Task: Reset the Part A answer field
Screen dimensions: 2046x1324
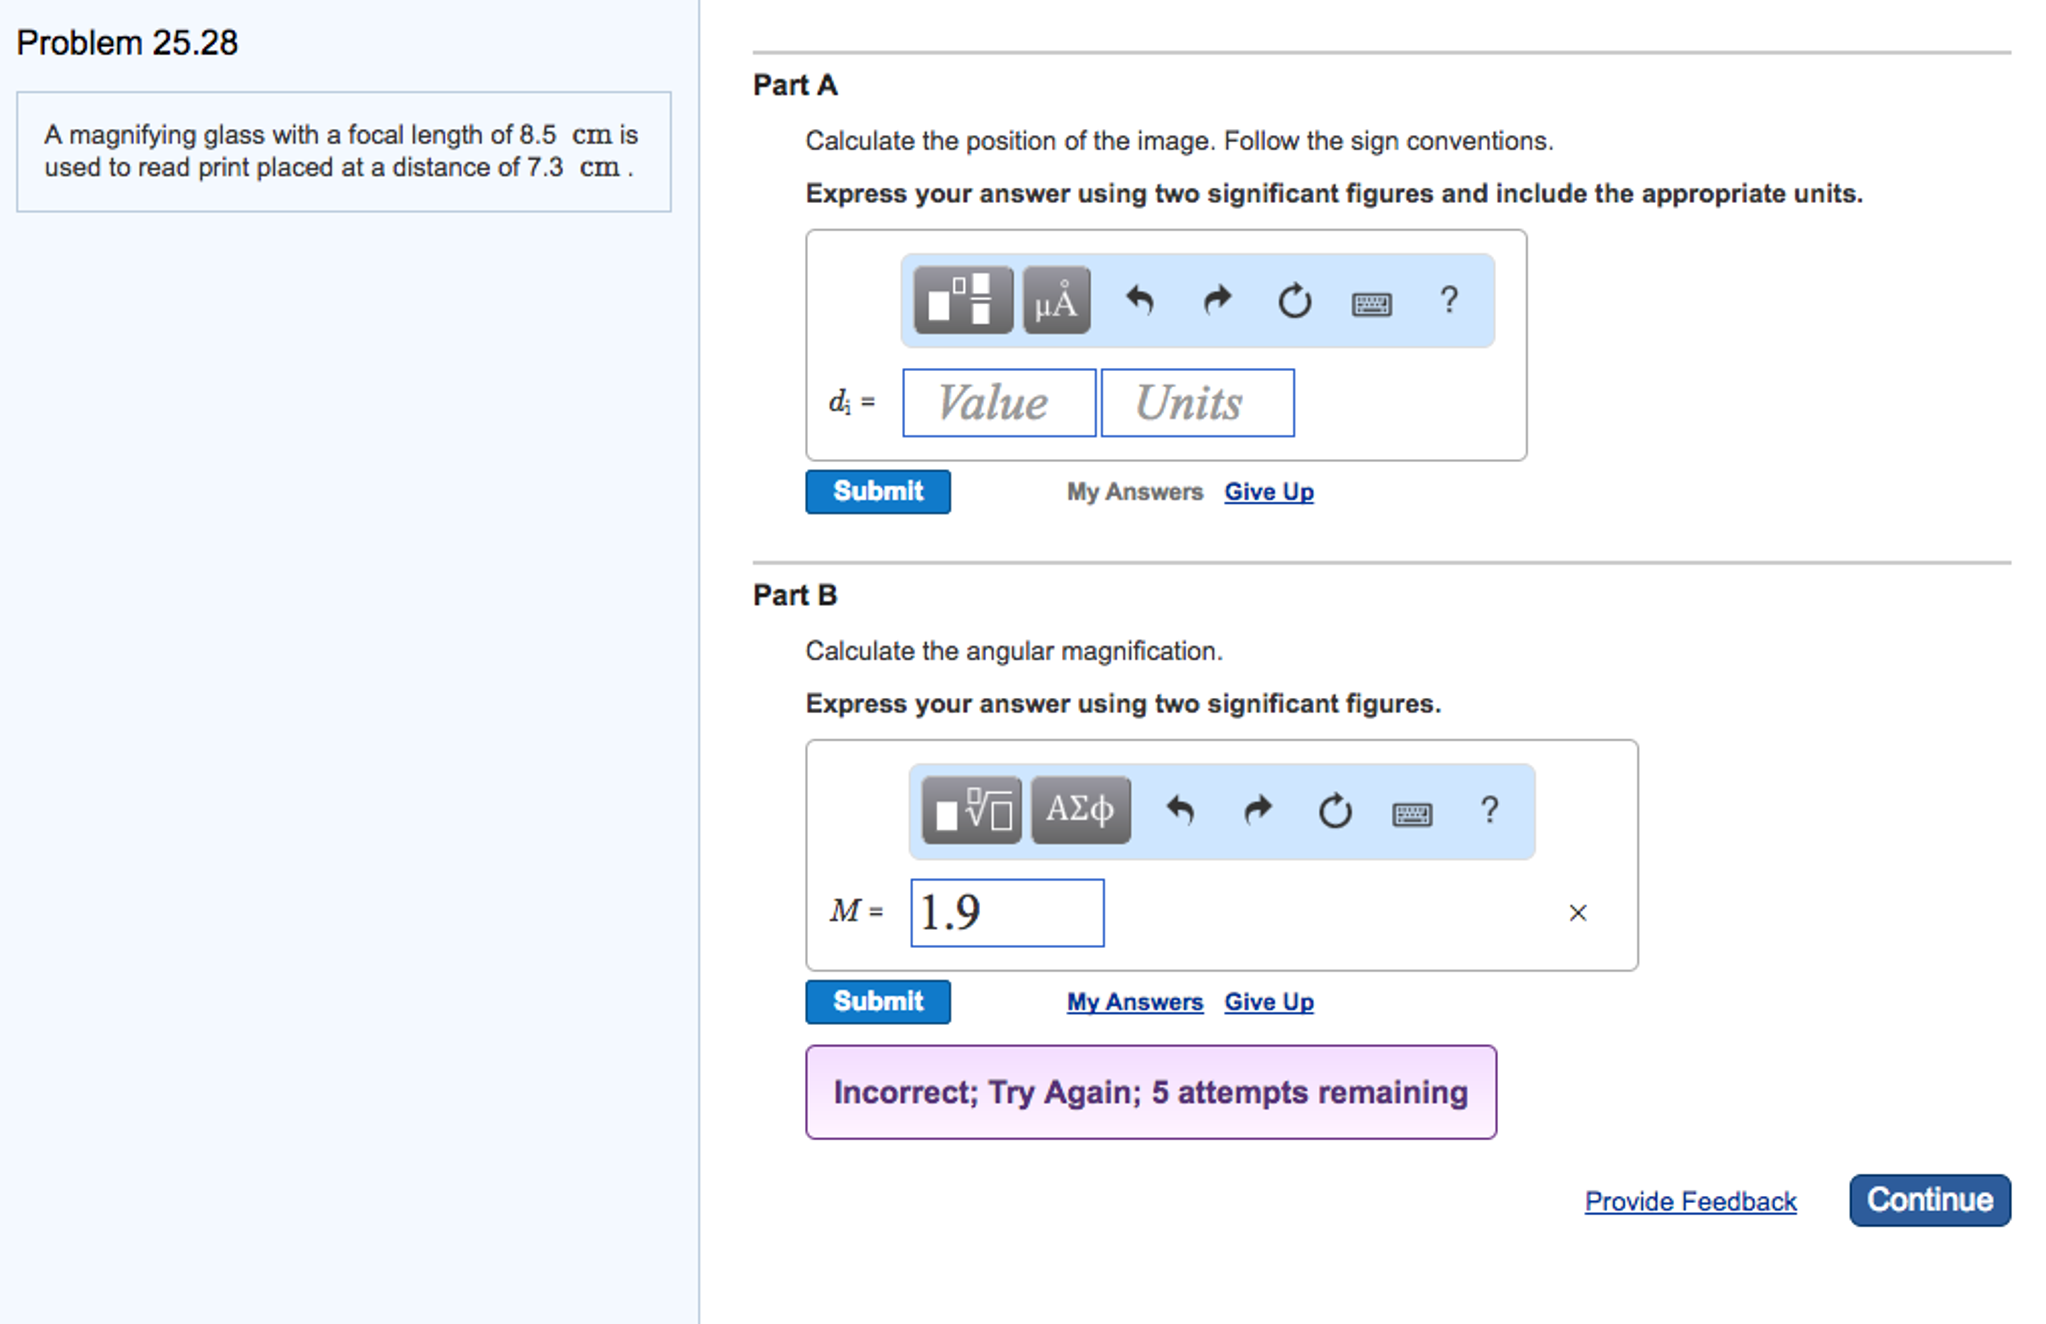Action: (1294, 300)
